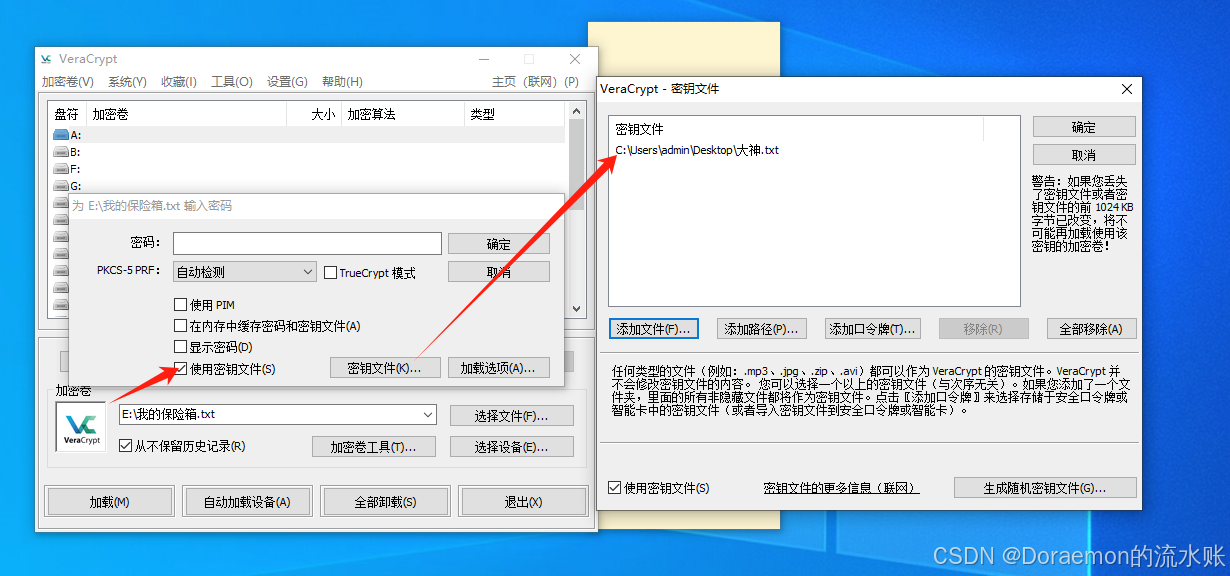Toggle 使用密钥文件(S) in password dialog
1230x576 pixels.
181,368
